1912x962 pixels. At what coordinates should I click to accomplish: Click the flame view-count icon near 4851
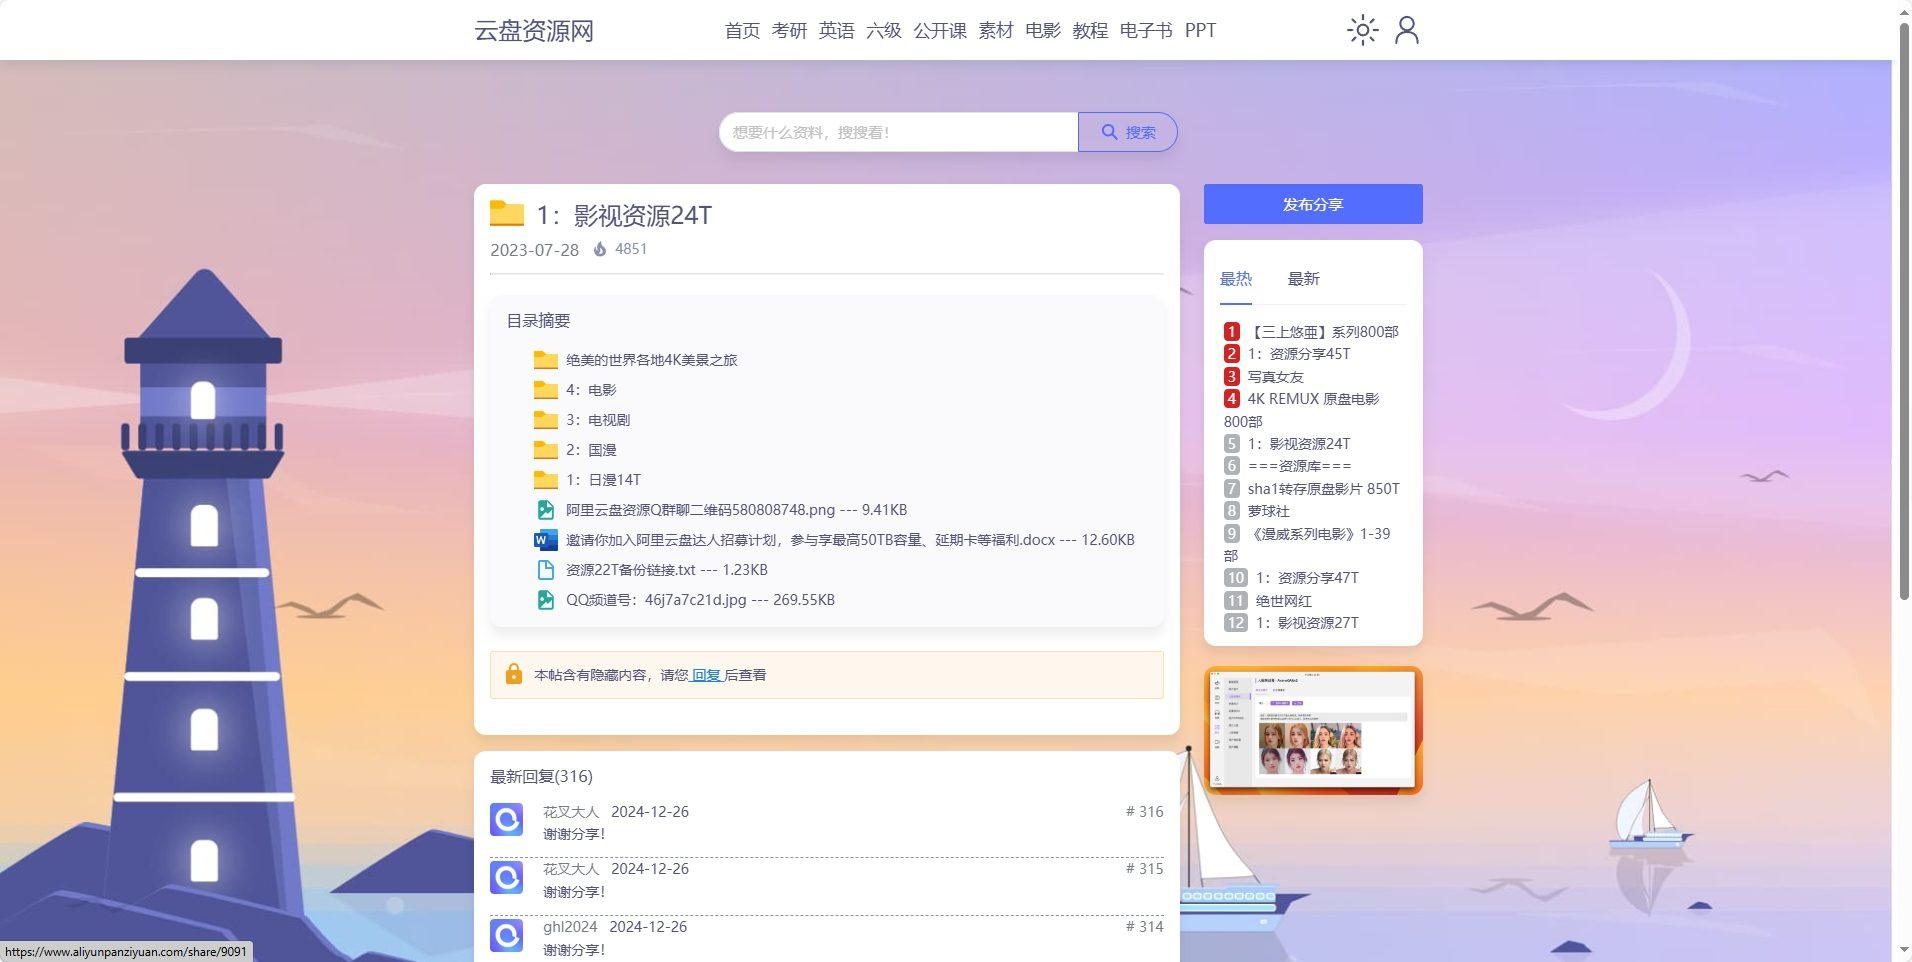pos(600,249)
